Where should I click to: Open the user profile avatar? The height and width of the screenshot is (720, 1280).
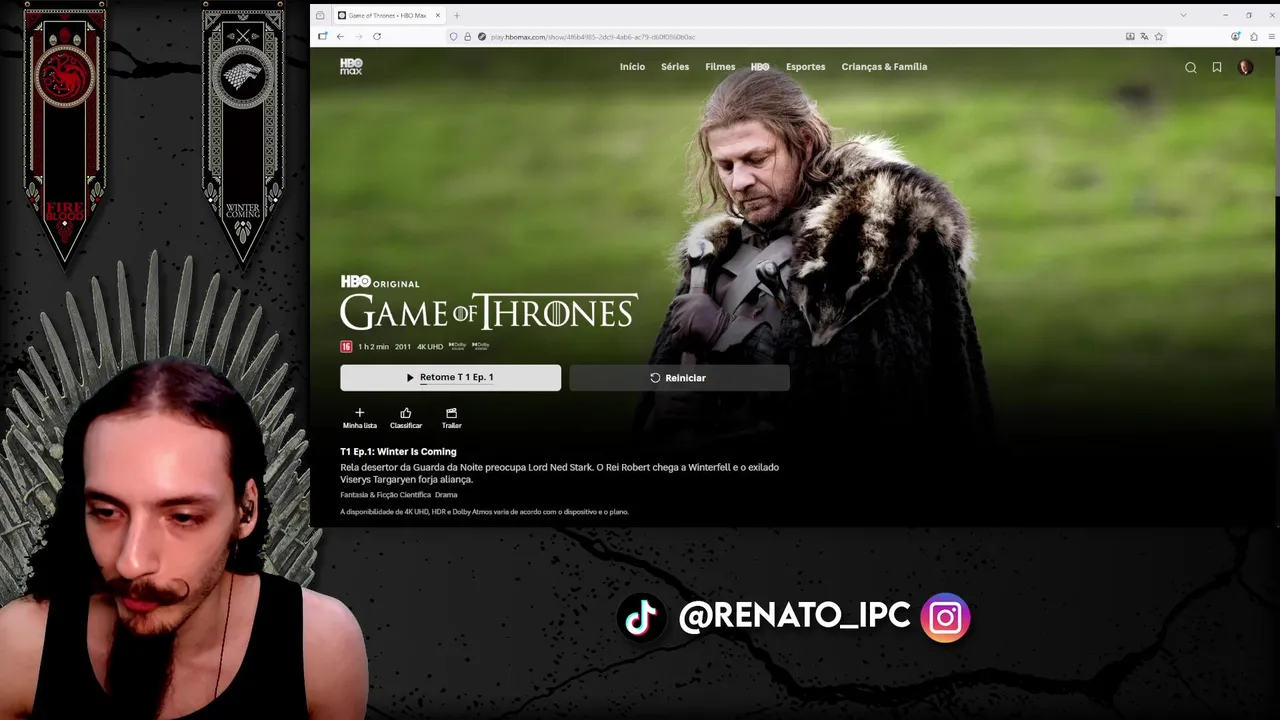(1245, 67)
